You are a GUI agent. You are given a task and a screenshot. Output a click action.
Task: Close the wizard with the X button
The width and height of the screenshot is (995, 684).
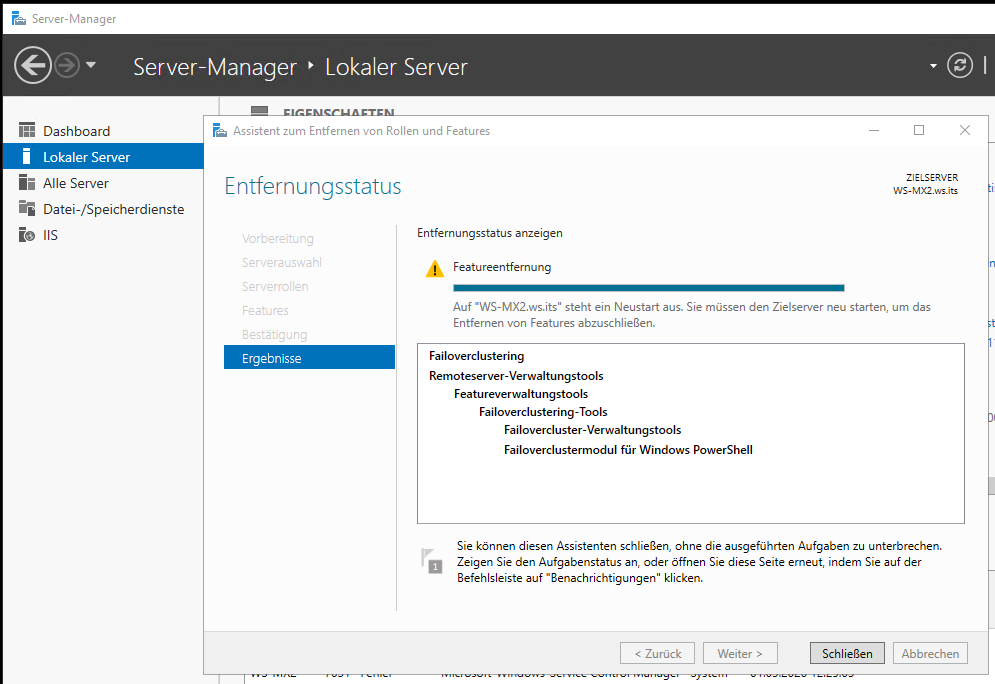(965, 130)
